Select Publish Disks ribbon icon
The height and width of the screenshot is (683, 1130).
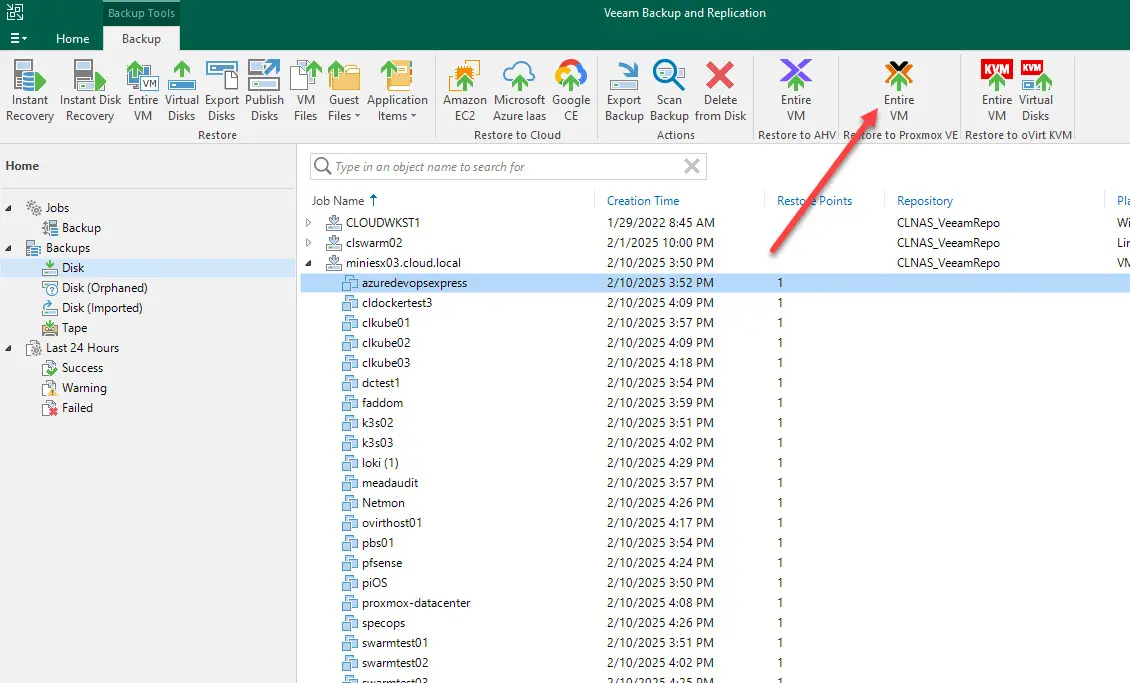pos(264,90)
